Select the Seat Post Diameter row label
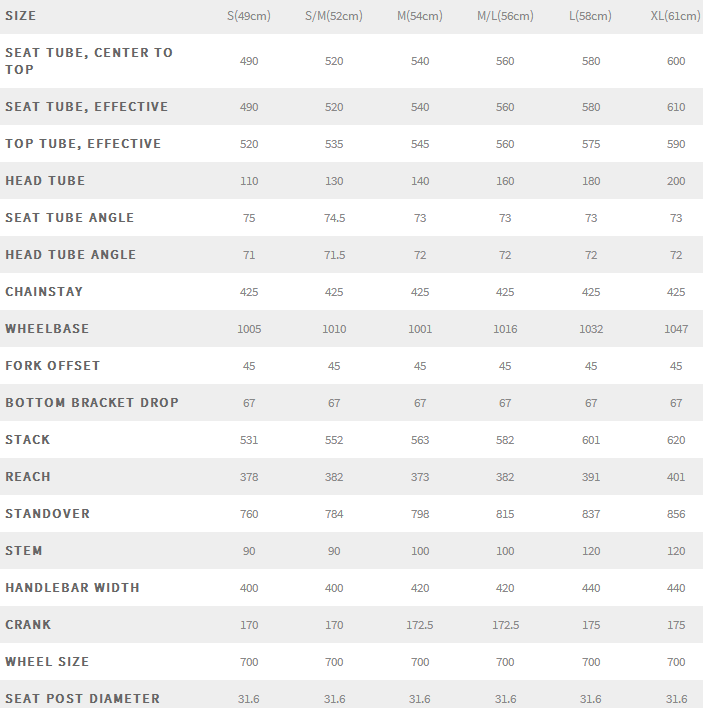This screenshot has height=708, width=703. pos(82,699)
